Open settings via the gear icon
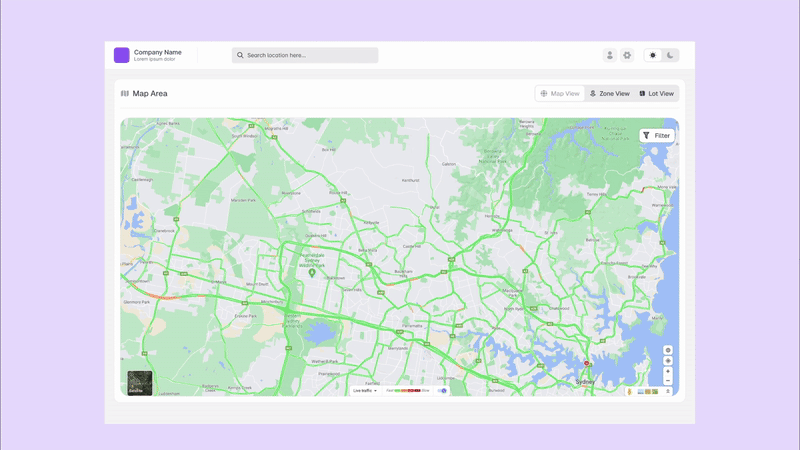800x450 pixels. point(627,55)
